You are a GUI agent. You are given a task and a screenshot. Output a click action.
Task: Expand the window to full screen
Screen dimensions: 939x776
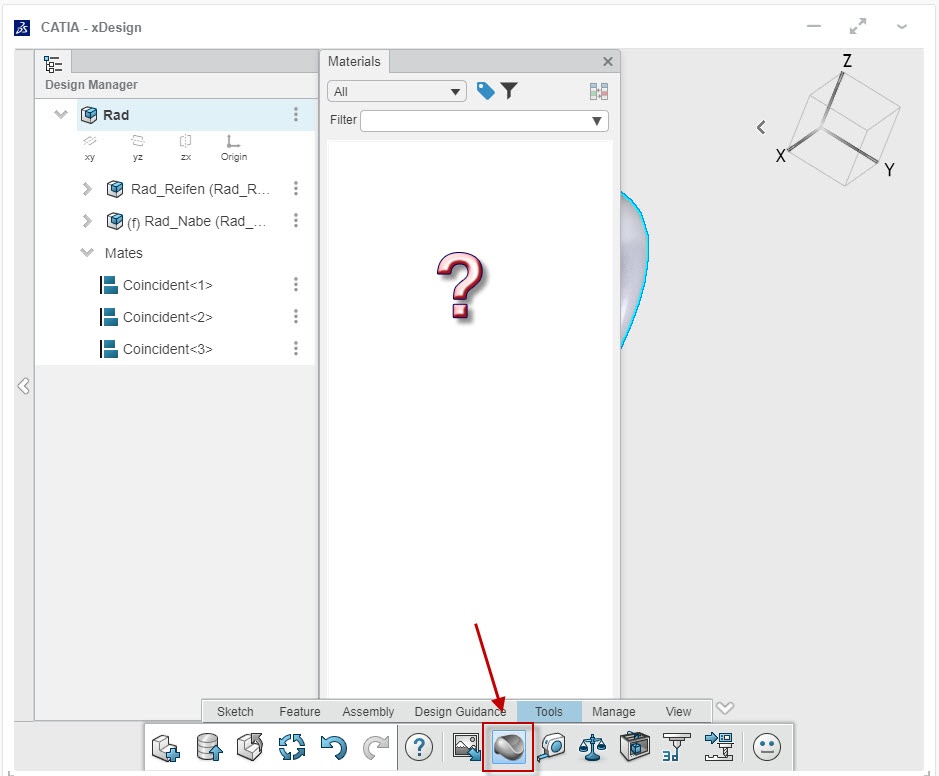[x=858, y=26]
